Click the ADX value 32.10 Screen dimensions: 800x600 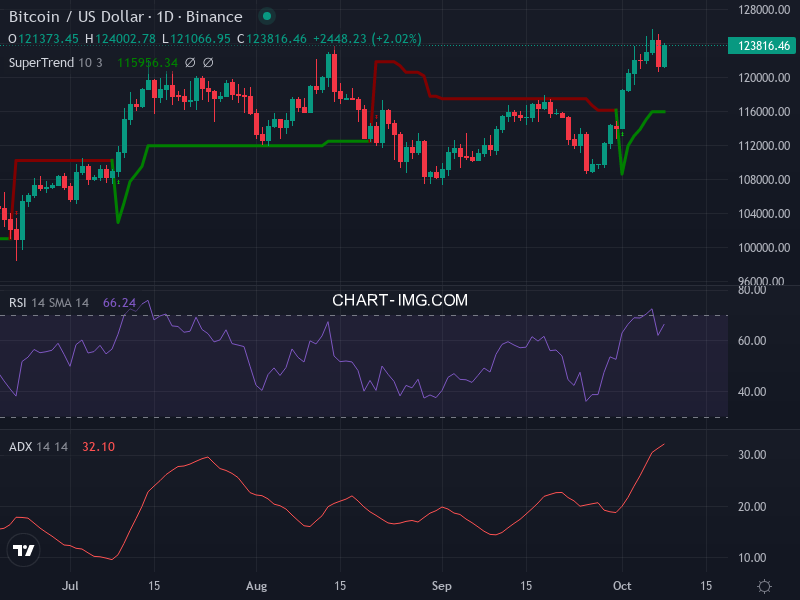tap(98, 446)
